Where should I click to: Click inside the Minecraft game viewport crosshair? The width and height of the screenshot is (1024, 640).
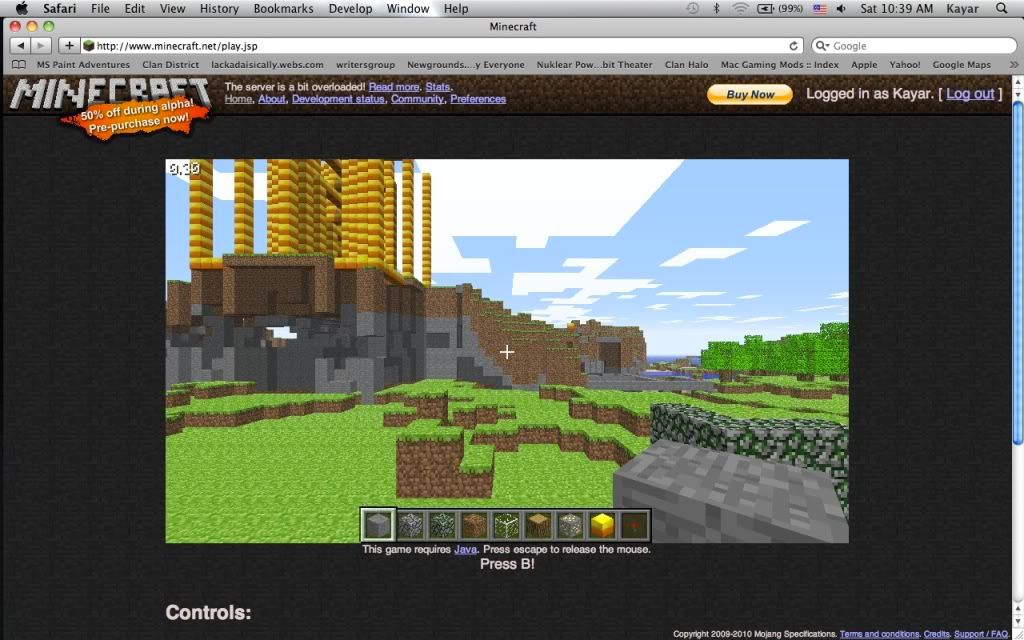507,352
